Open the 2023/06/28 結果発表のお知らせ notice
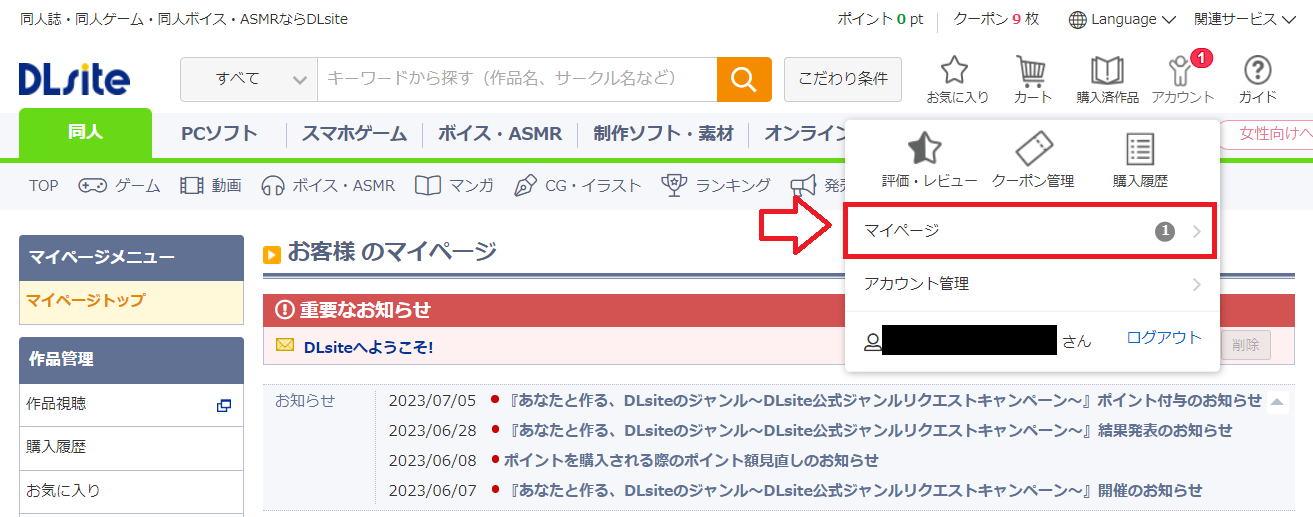Viewport: 1313px width, 517px height. click(870, 430)
